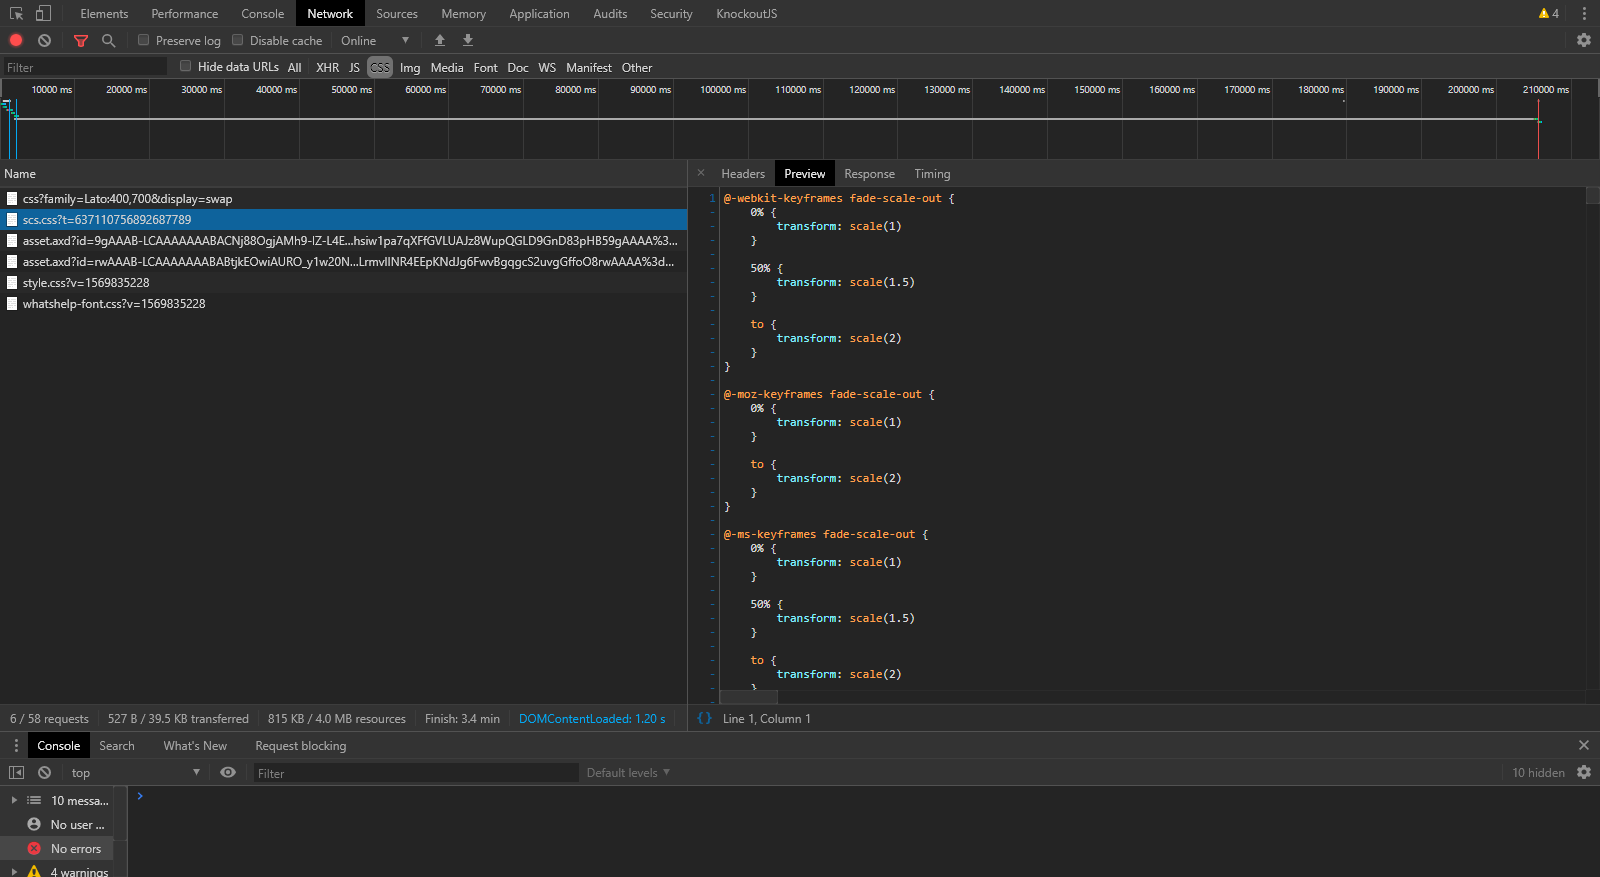Select style.css?v=1569835228 request
The width and height of the screenshot is (1600, 877).
point(343,282)
